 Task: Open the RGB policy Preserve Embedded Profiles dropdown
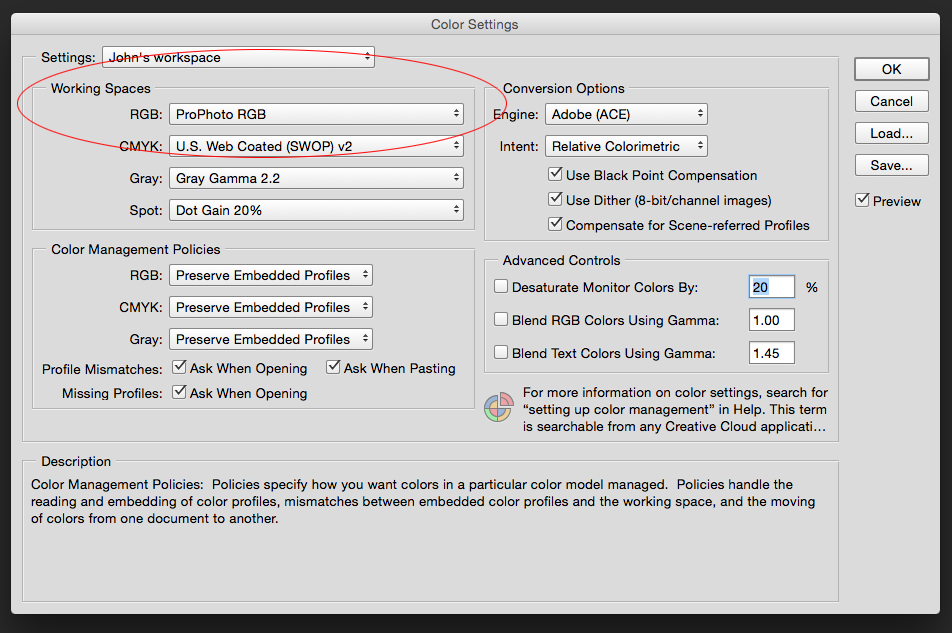pos(271,276)
